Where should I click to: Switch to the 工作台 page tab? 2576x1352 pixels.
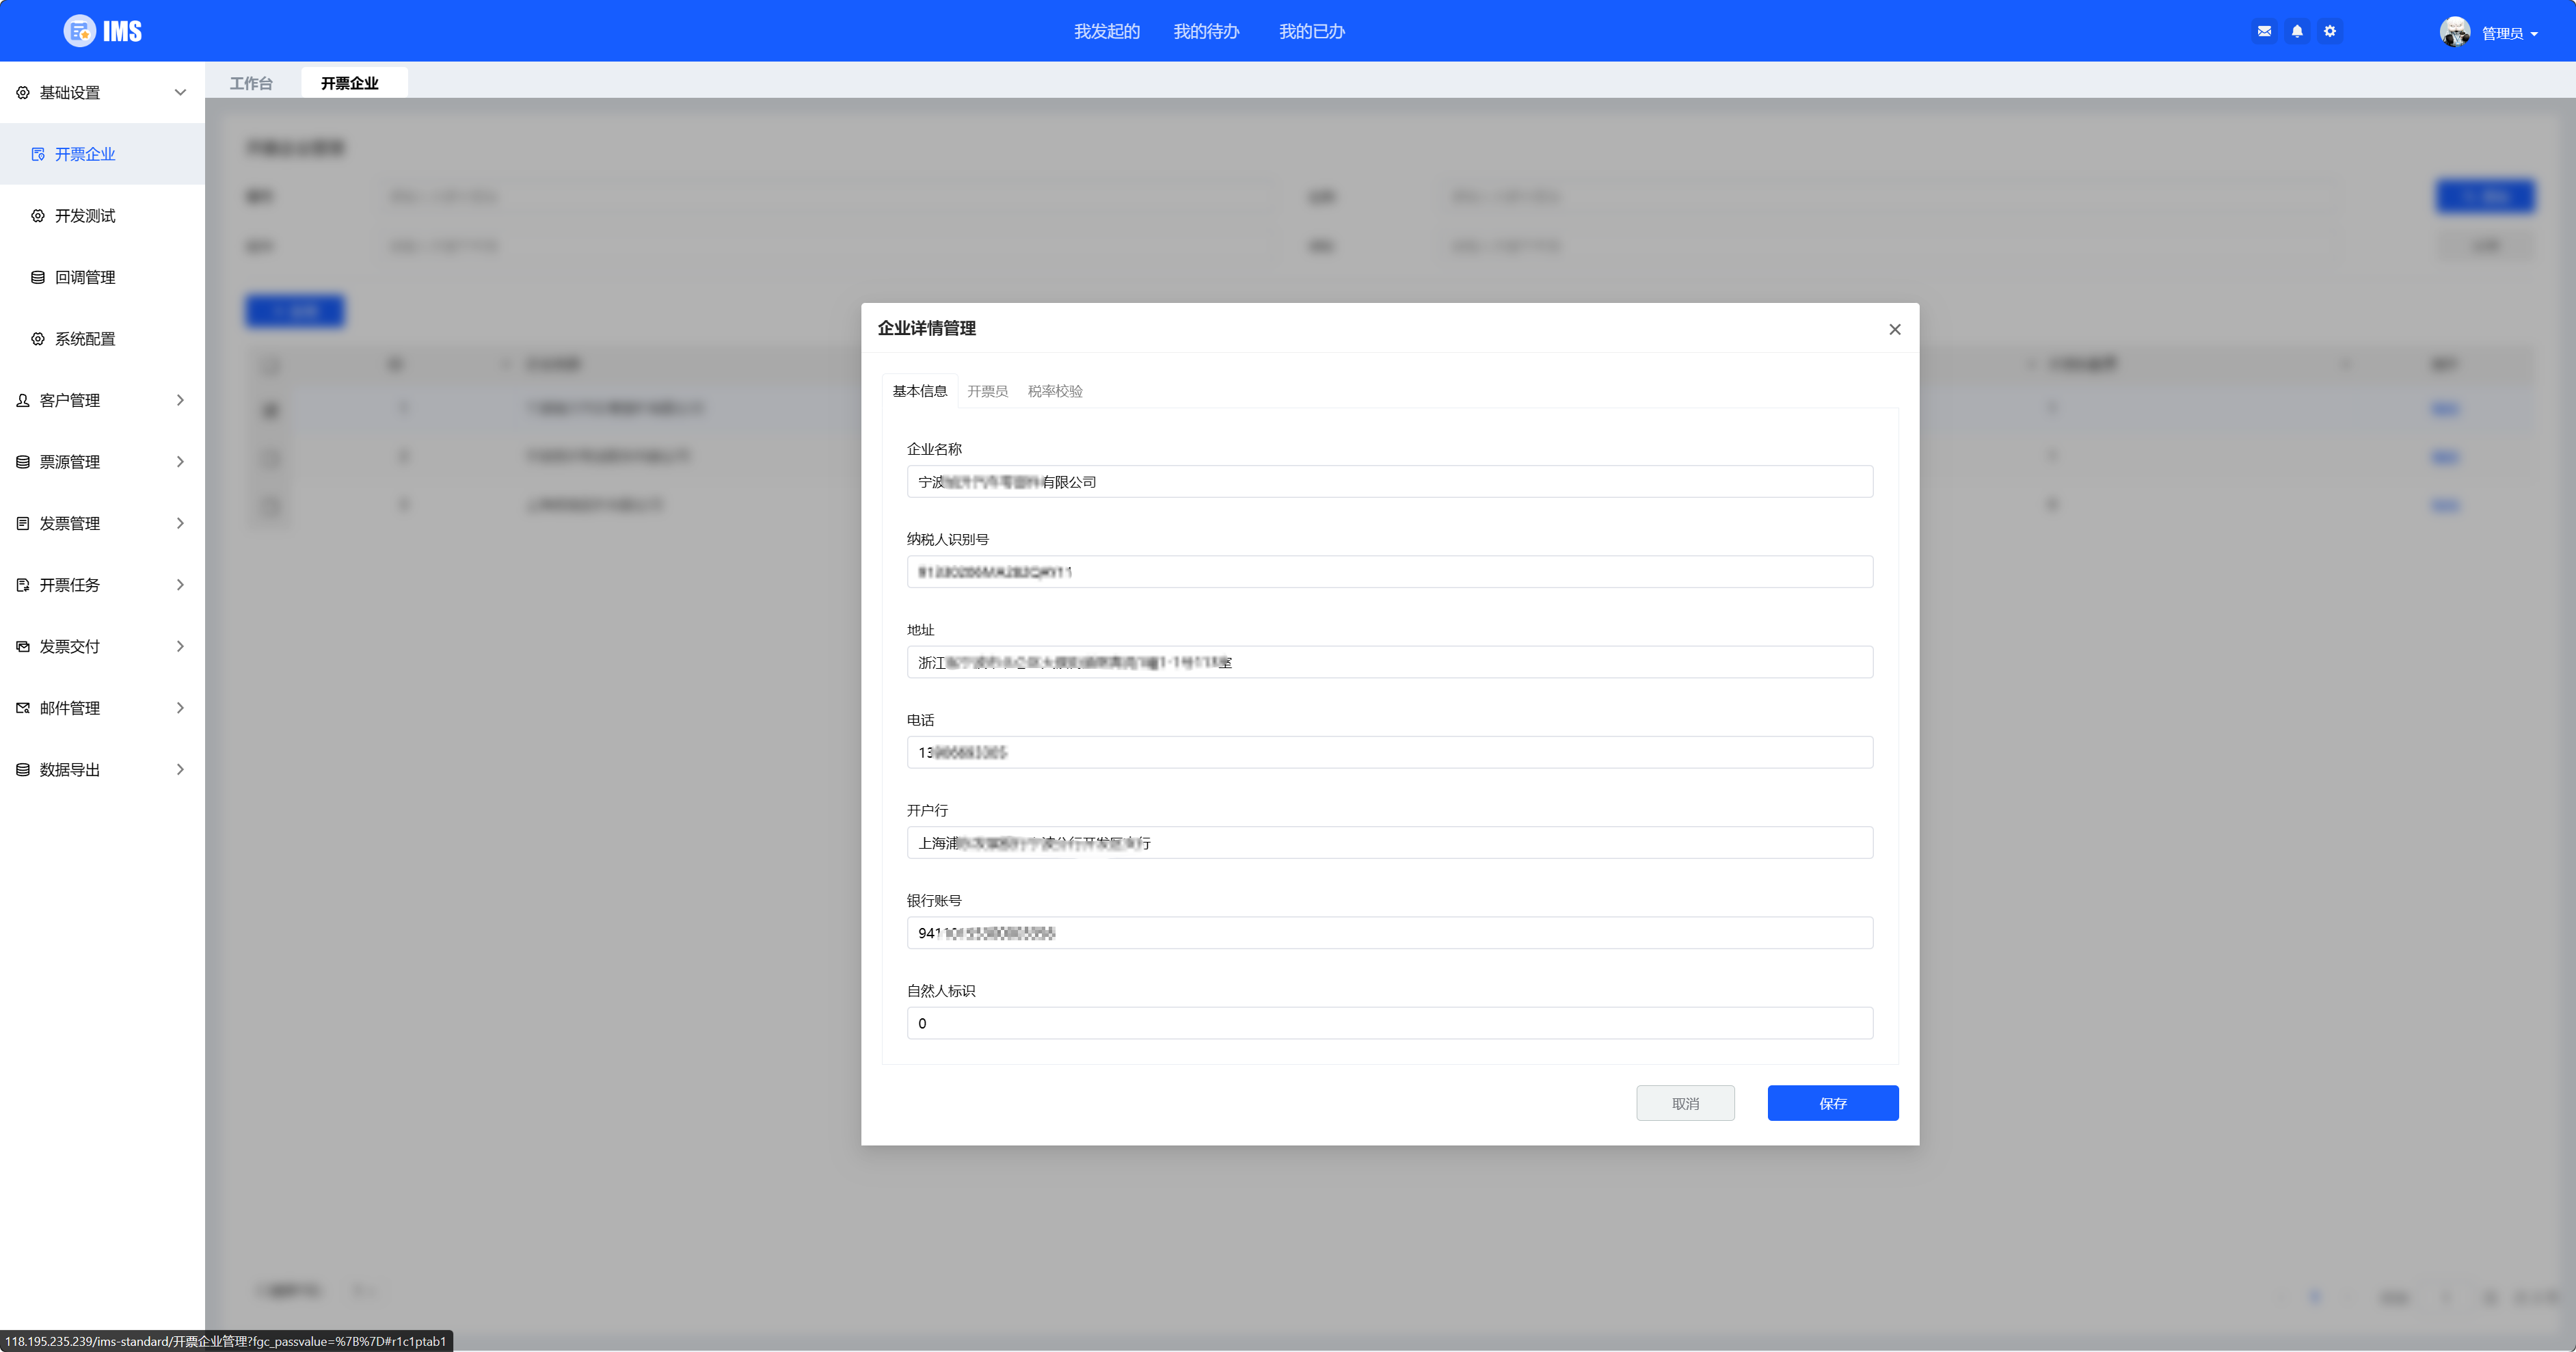(x=251, y=83)
